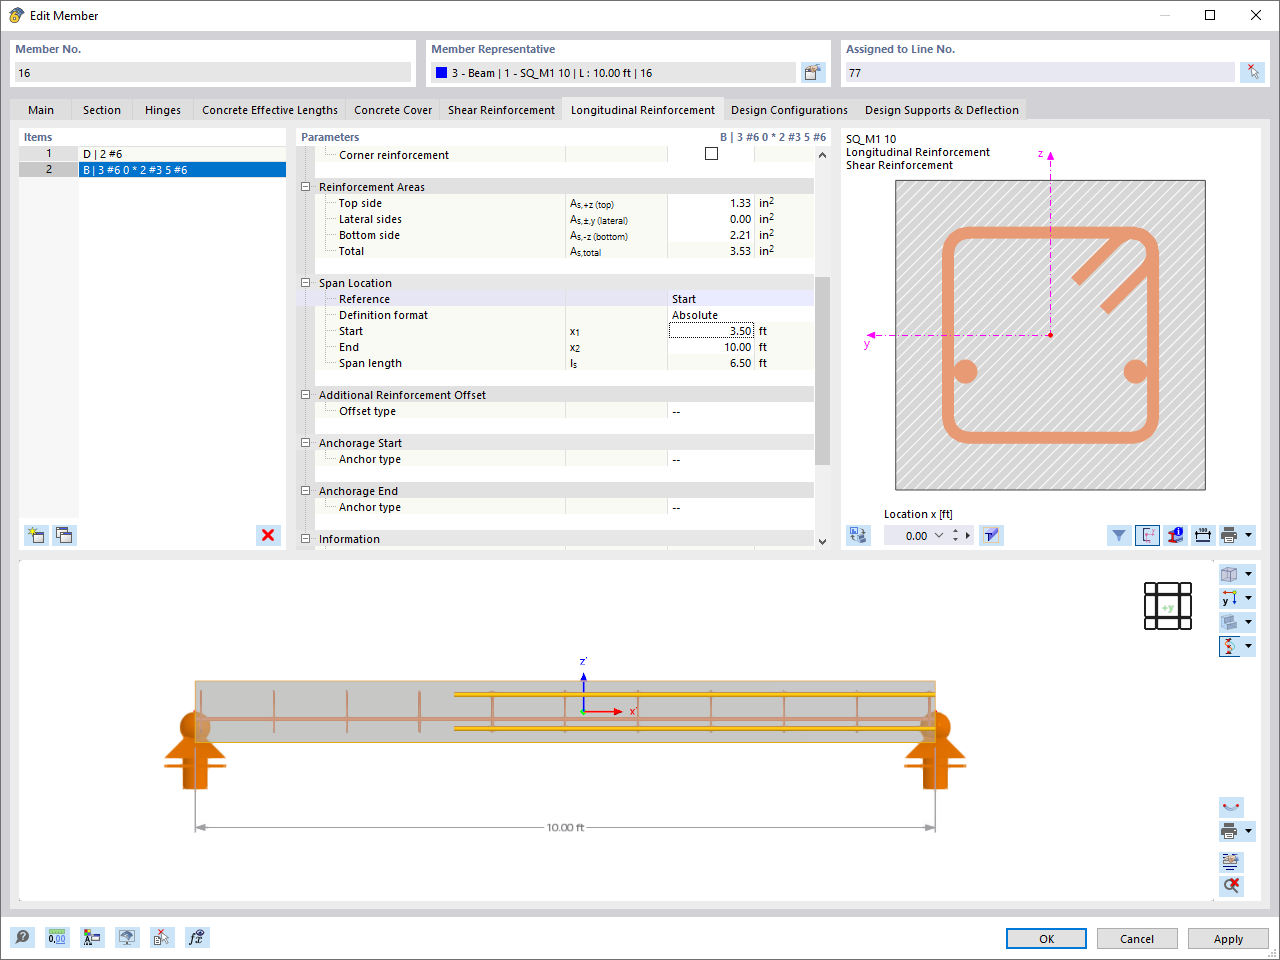
Task: Enable the corner reinforcement checkbox
Action: [711, 153]
